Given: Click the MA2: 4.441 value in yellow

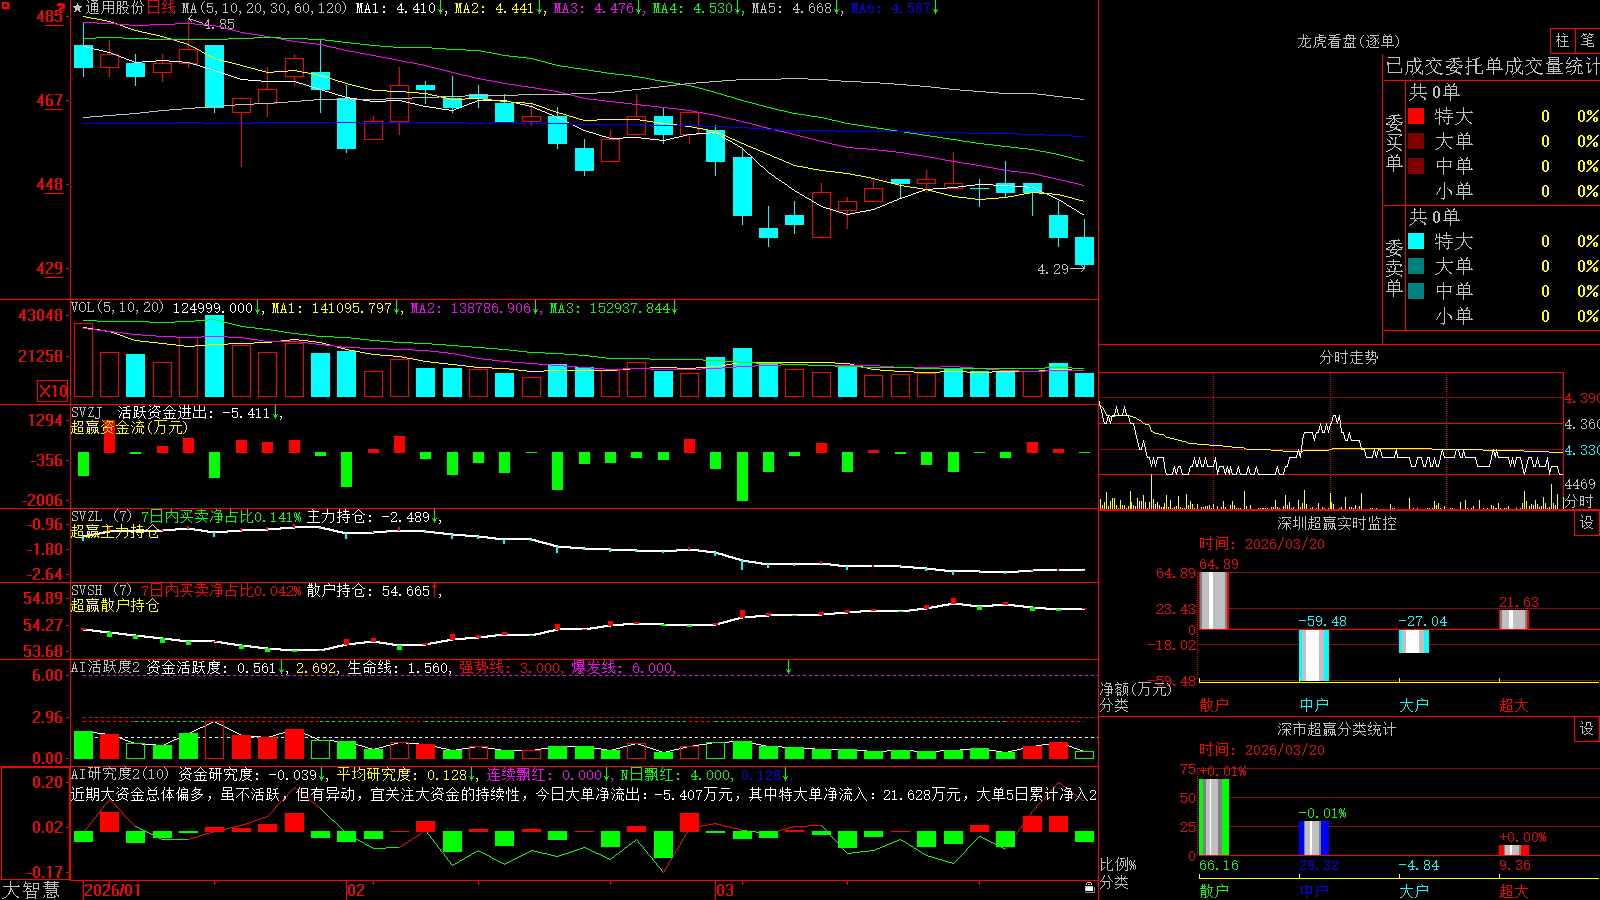Looking at the screenshot, I should coord(495,8).
